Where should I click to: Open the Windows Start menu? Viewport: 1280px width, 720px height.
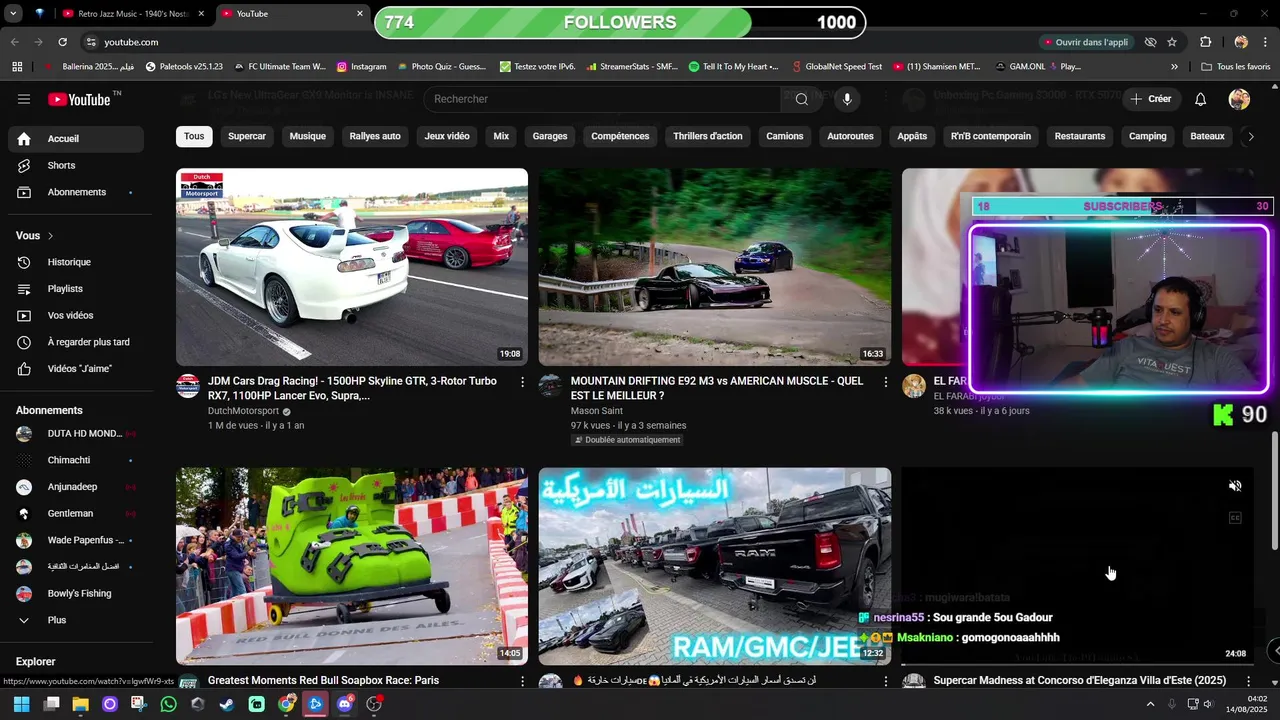pos(21,704)
